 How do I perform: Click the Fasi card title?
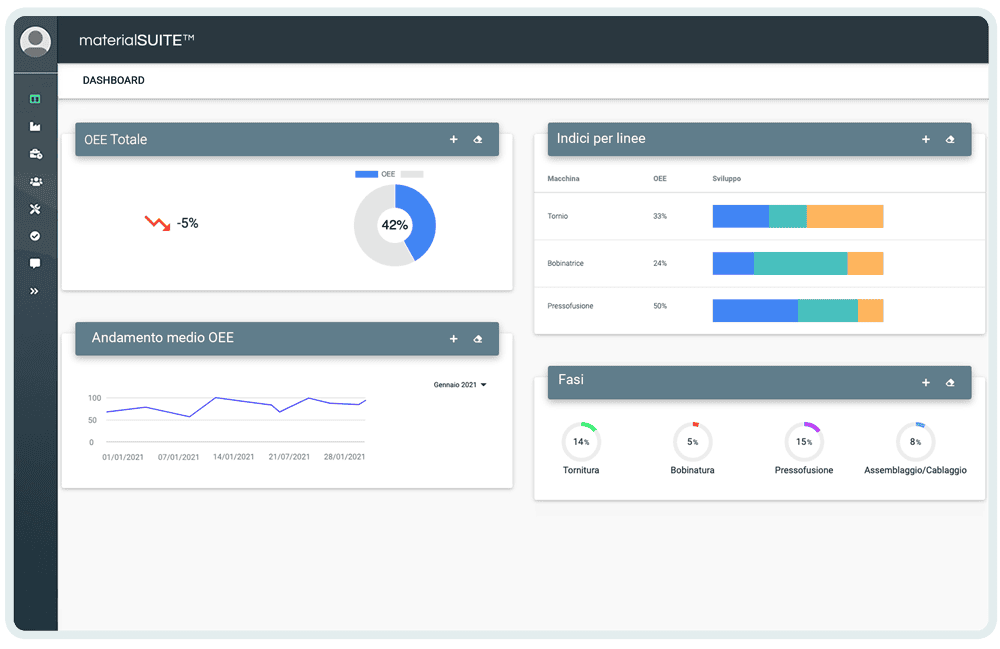(x=571, y=380)
